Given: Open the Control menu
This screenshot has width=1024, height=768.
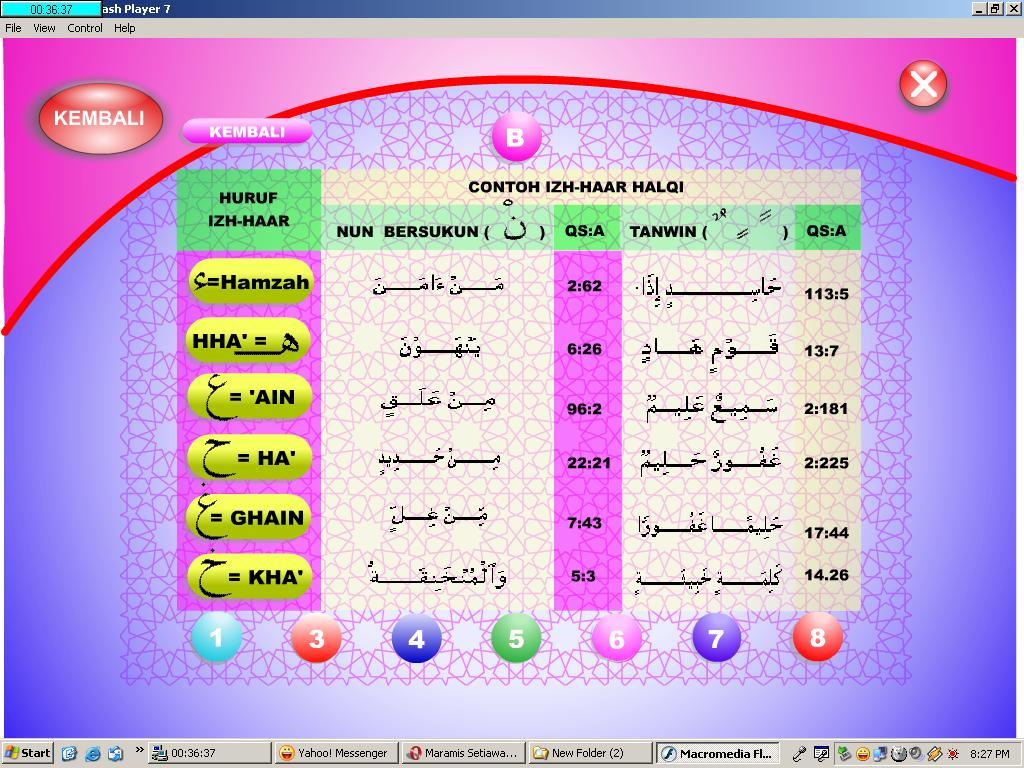Looking at the screenshot, I should (x=85, y=28).
